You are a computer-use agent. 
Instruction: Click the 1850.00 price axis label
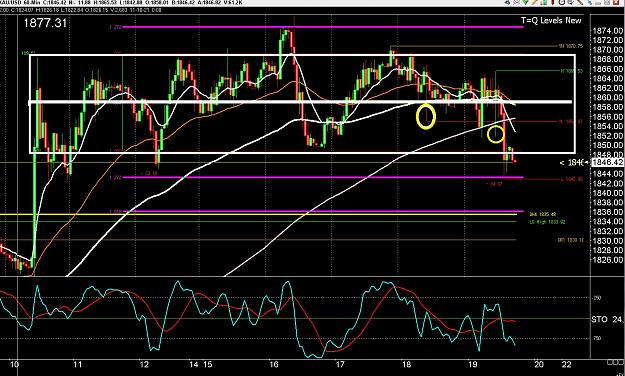[x=607, y=146]
